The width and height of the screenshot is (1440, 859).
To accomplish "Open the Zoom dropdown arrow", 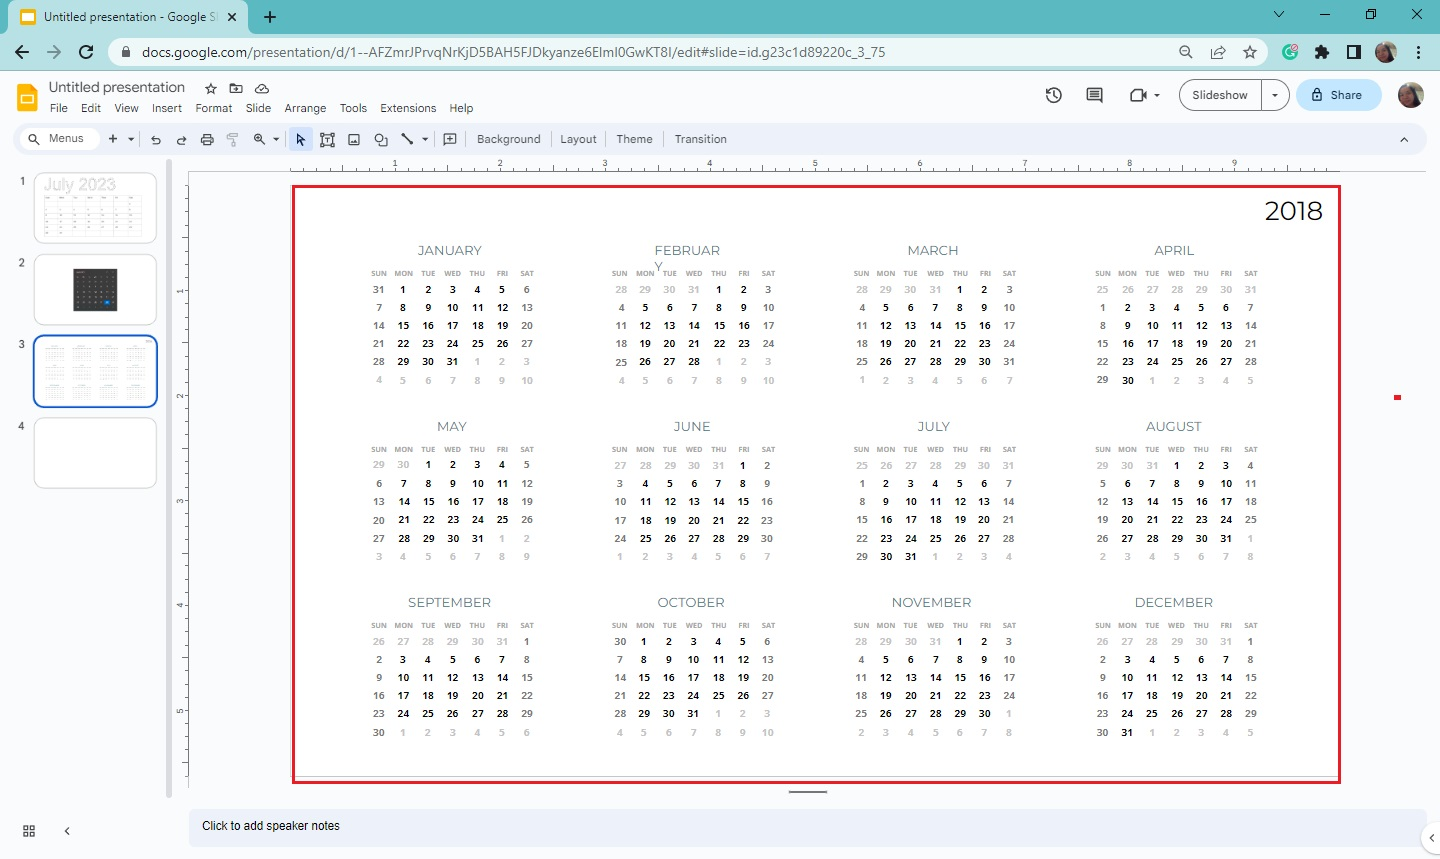I will 275,139.
